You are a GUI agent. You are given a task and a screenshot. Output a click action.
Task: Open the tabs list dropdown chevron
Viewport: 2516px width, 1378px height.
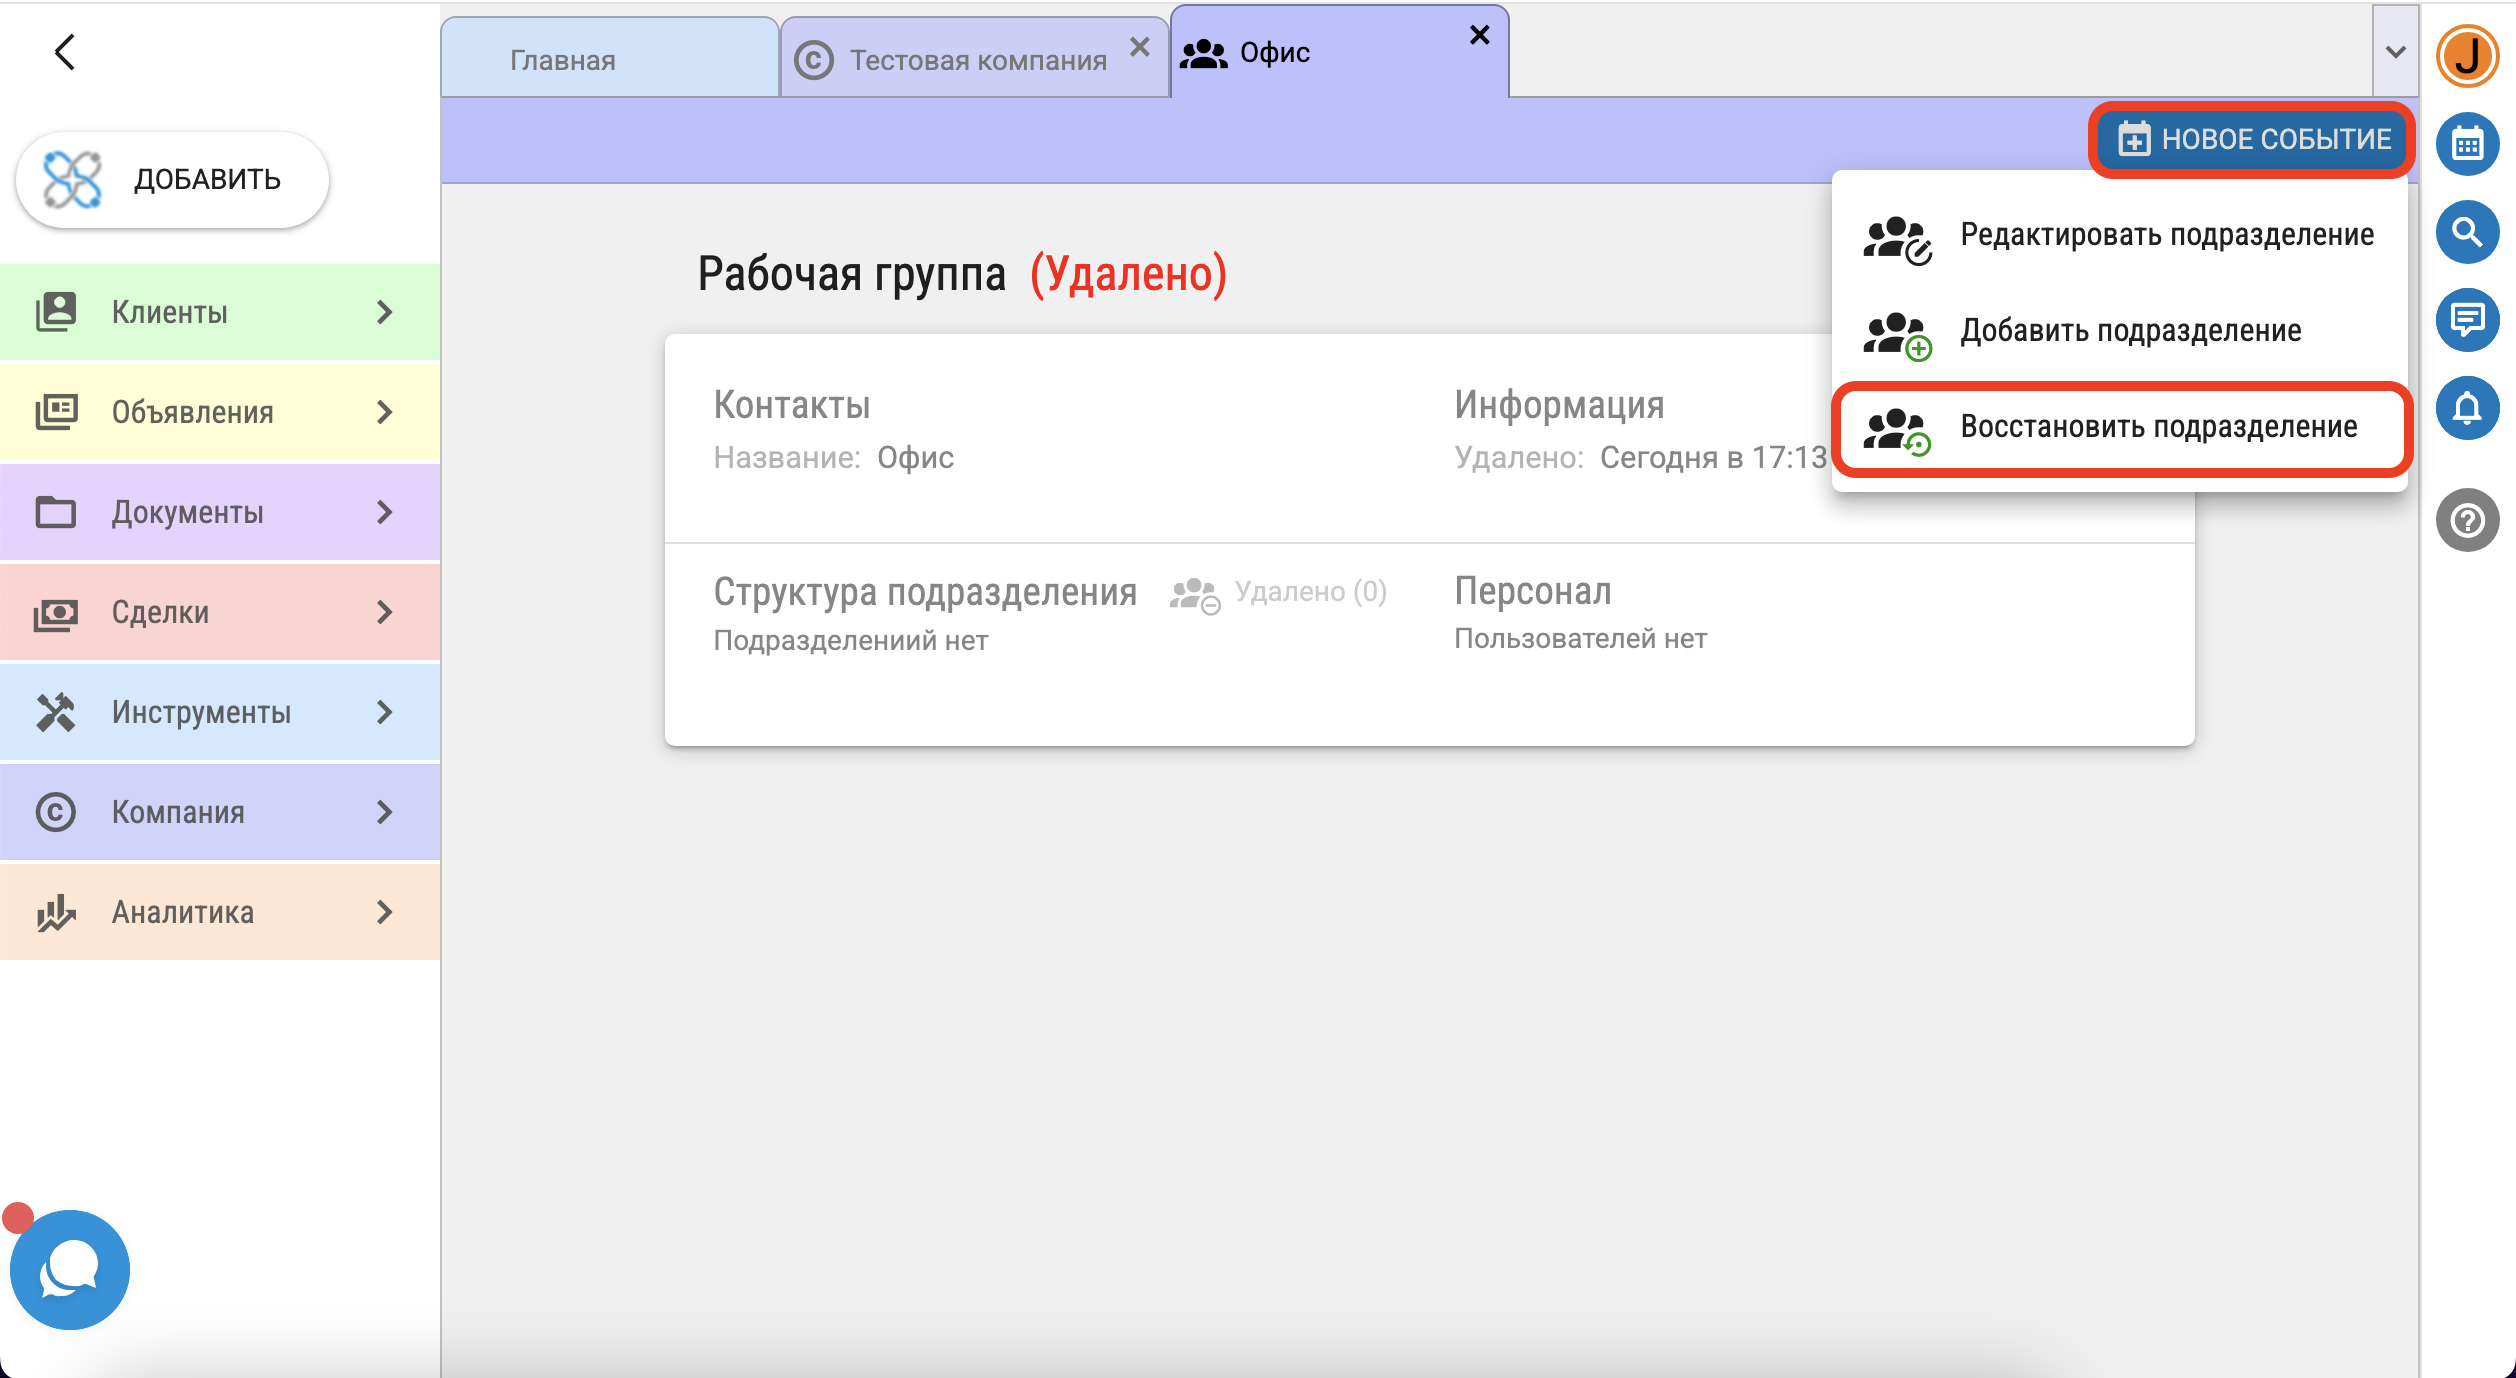pyautogui.click(x=2395, y=52)
